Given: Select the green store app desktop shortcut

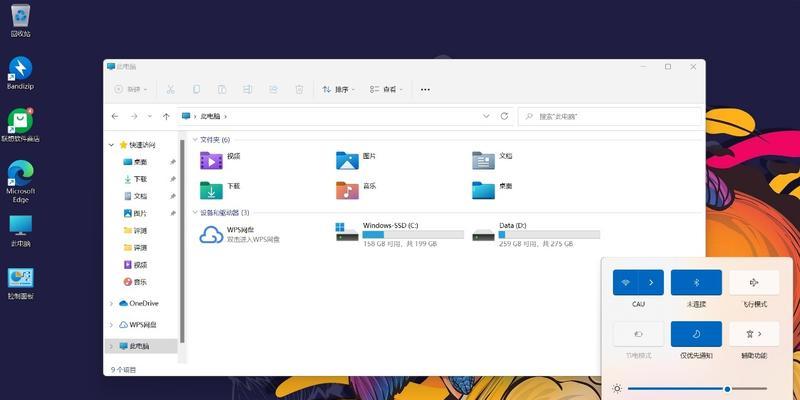Looking at the screenshot, I should point(20,125).
